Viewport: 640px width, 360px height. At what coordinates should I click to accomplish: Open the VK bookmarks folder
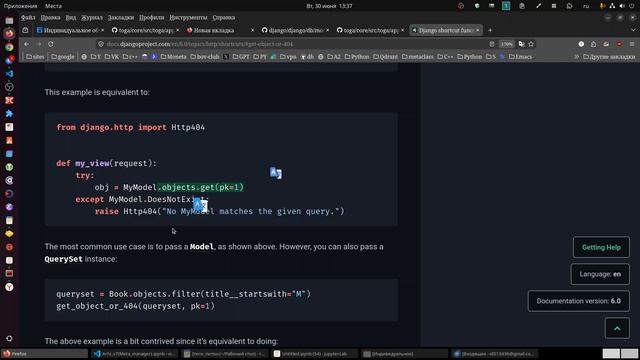(x=112, y=57)
